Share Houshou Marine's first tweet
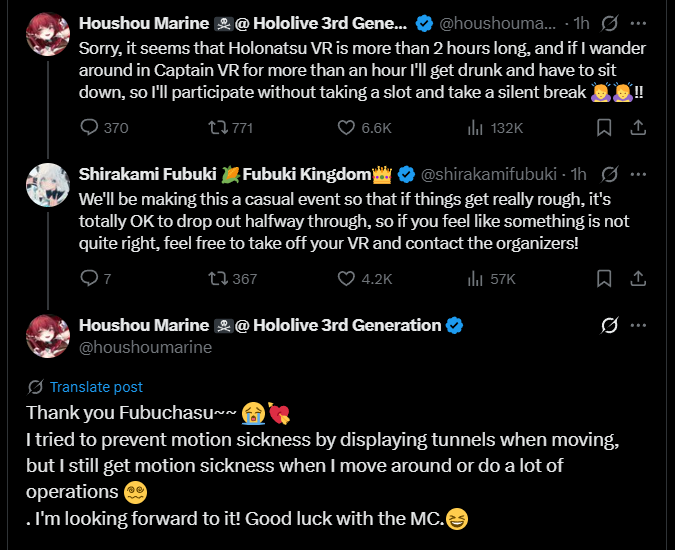675x550 pixels. tap(638, 128)
